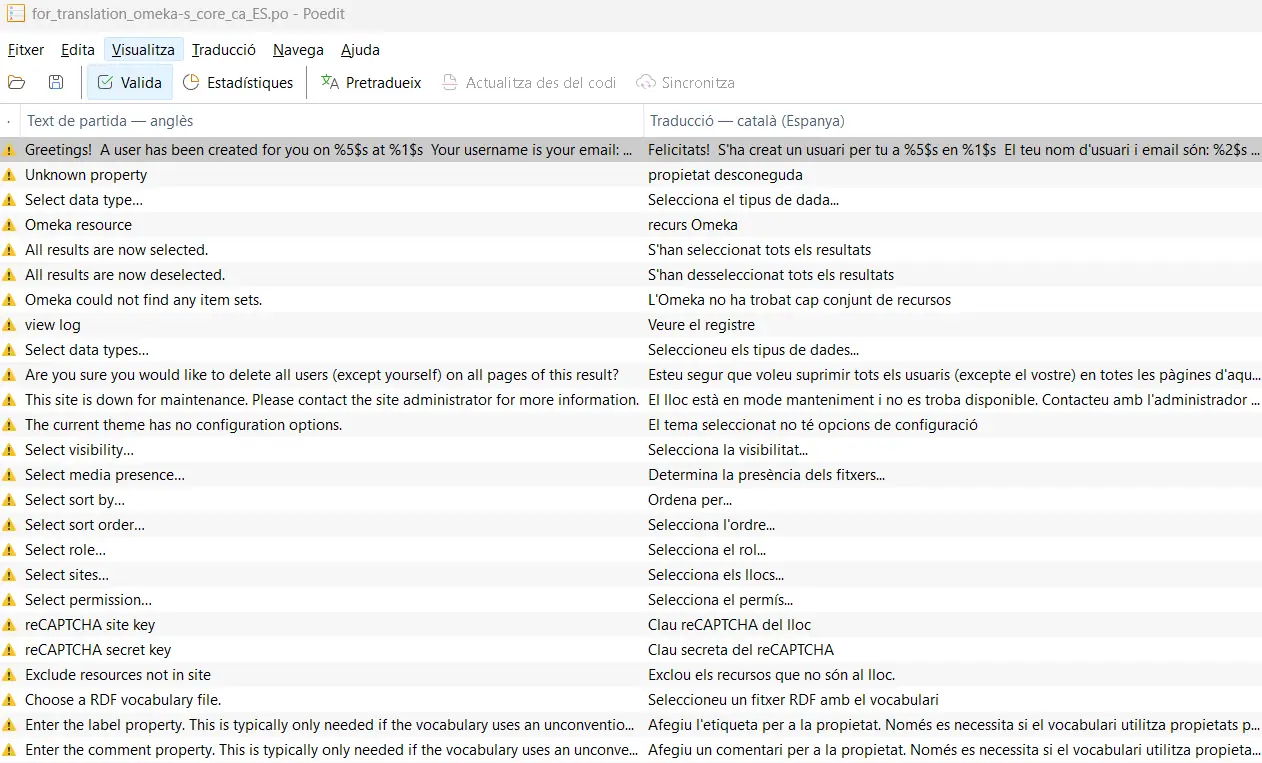Open the Traducció menu
Viewport: 1262px width, 763px height.
coord(223,49)
